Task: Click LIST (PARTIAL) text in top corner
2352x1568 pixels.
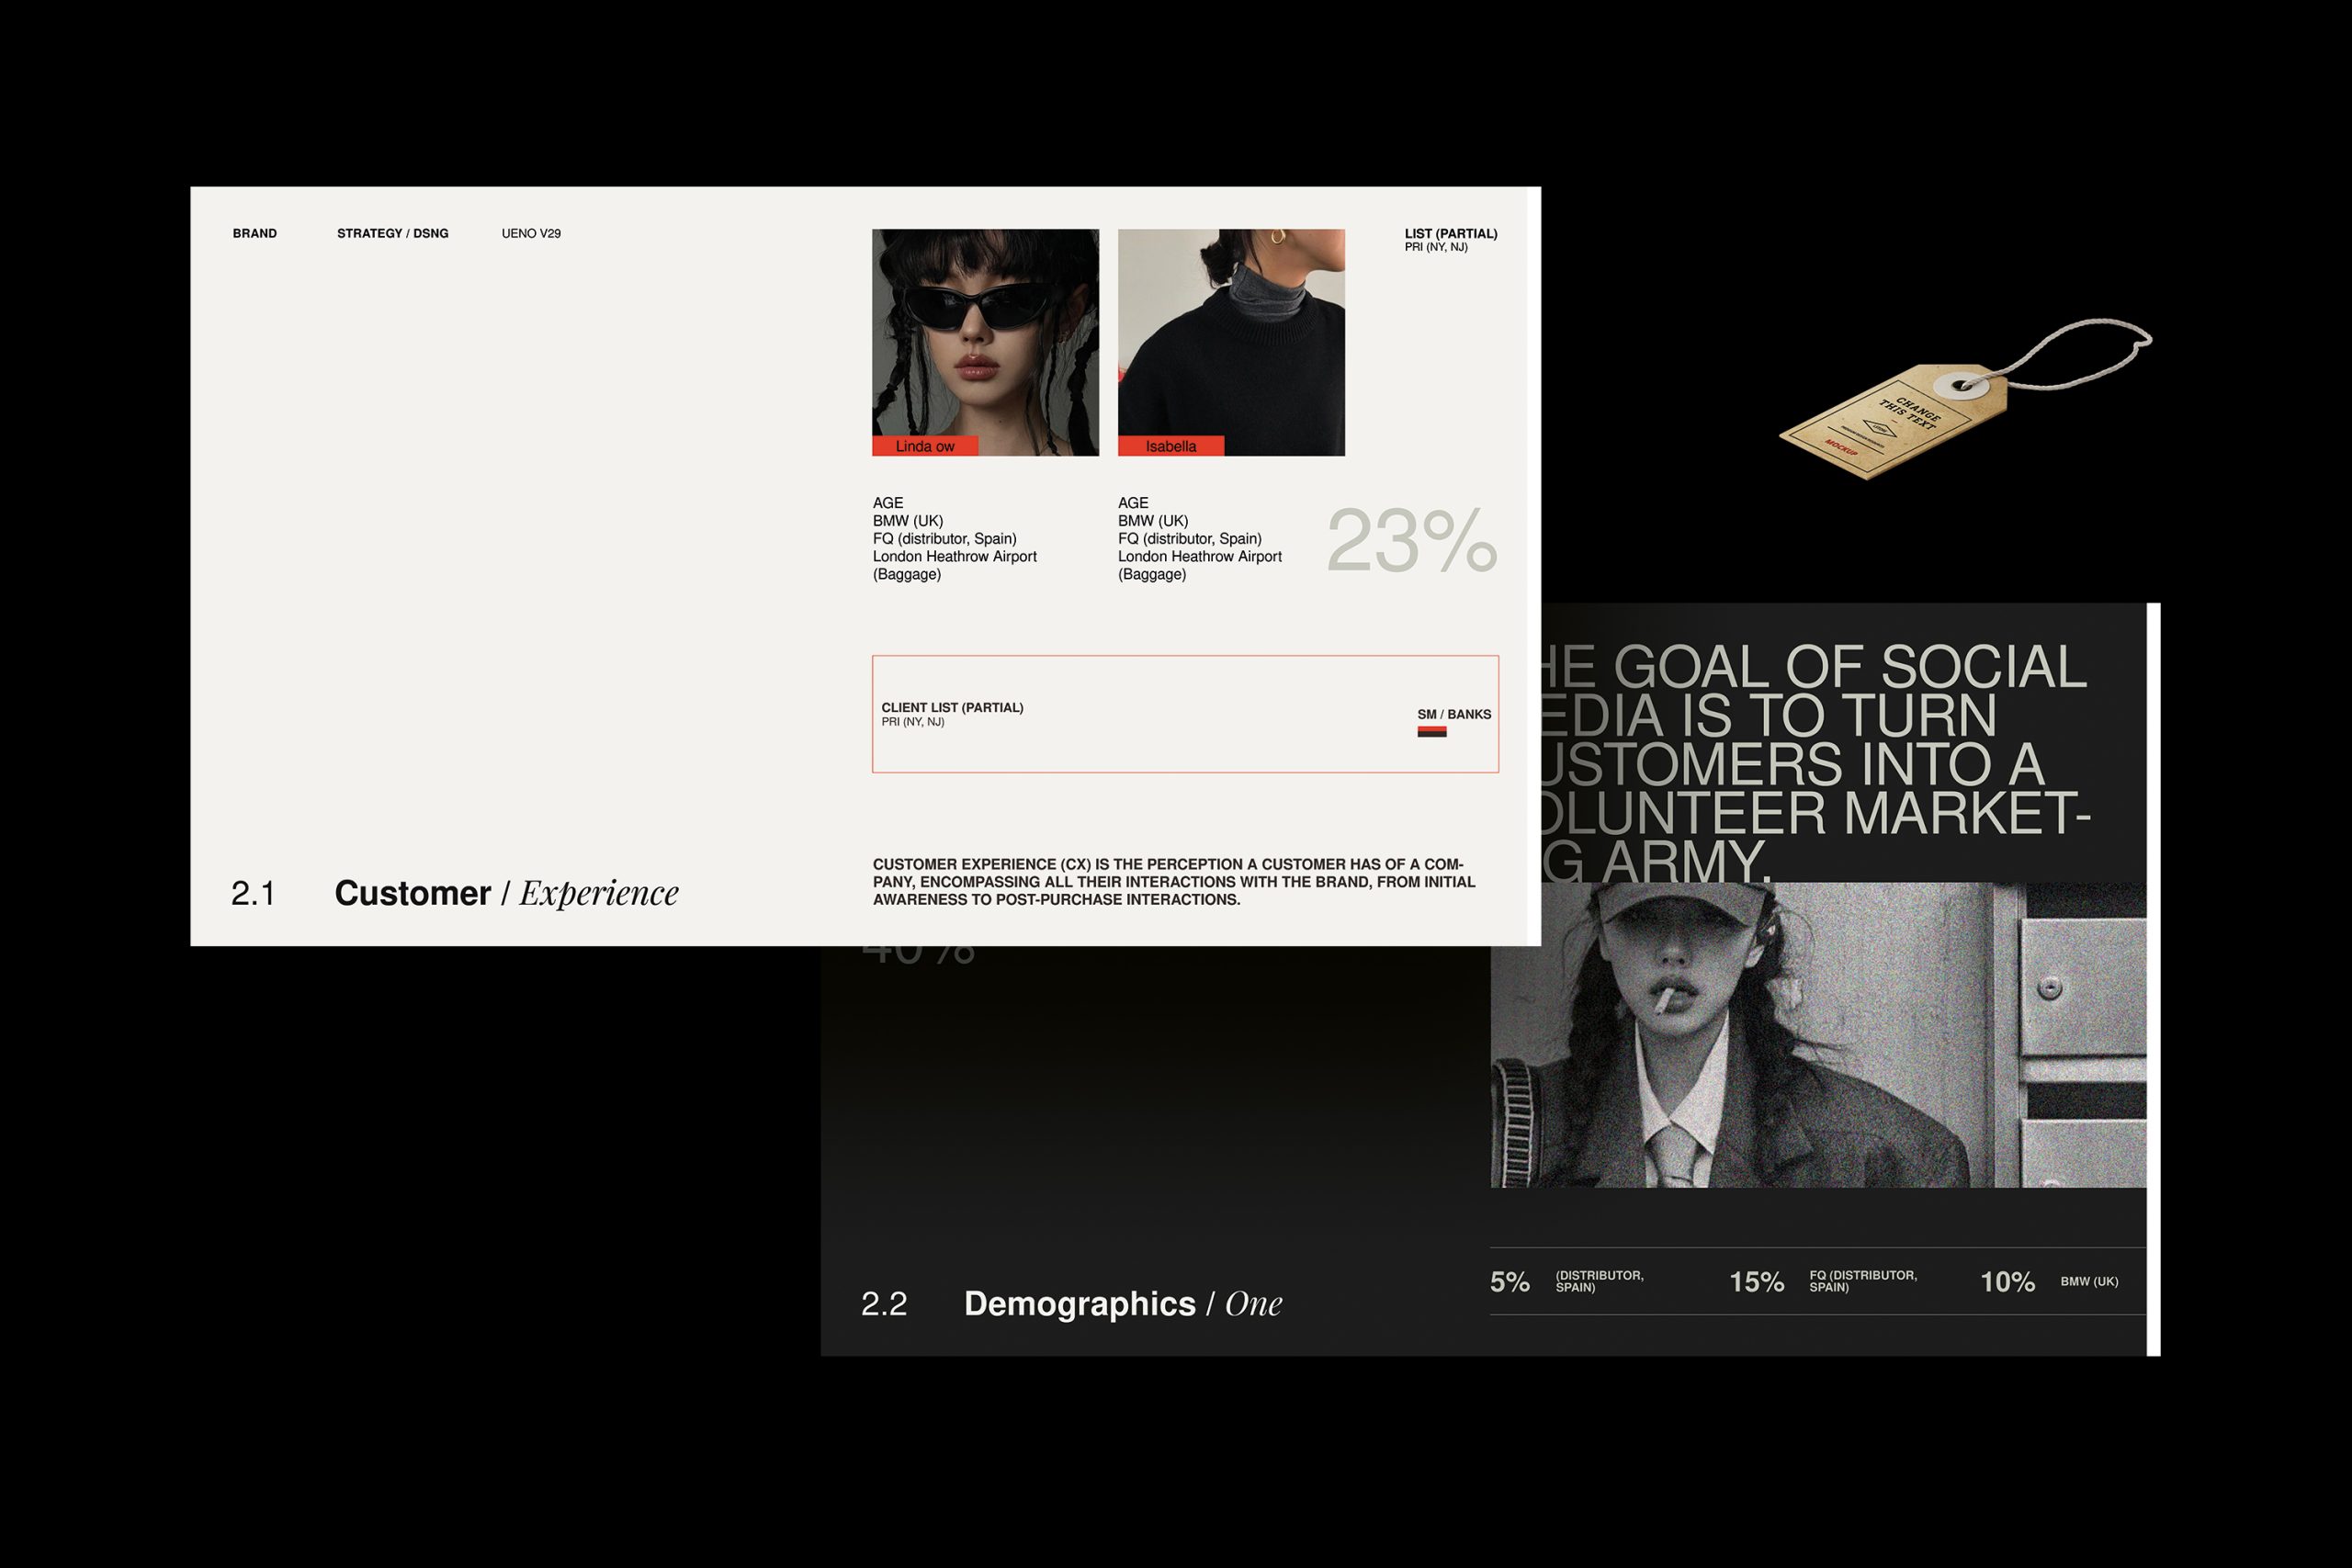Action: coord(1450,234)
